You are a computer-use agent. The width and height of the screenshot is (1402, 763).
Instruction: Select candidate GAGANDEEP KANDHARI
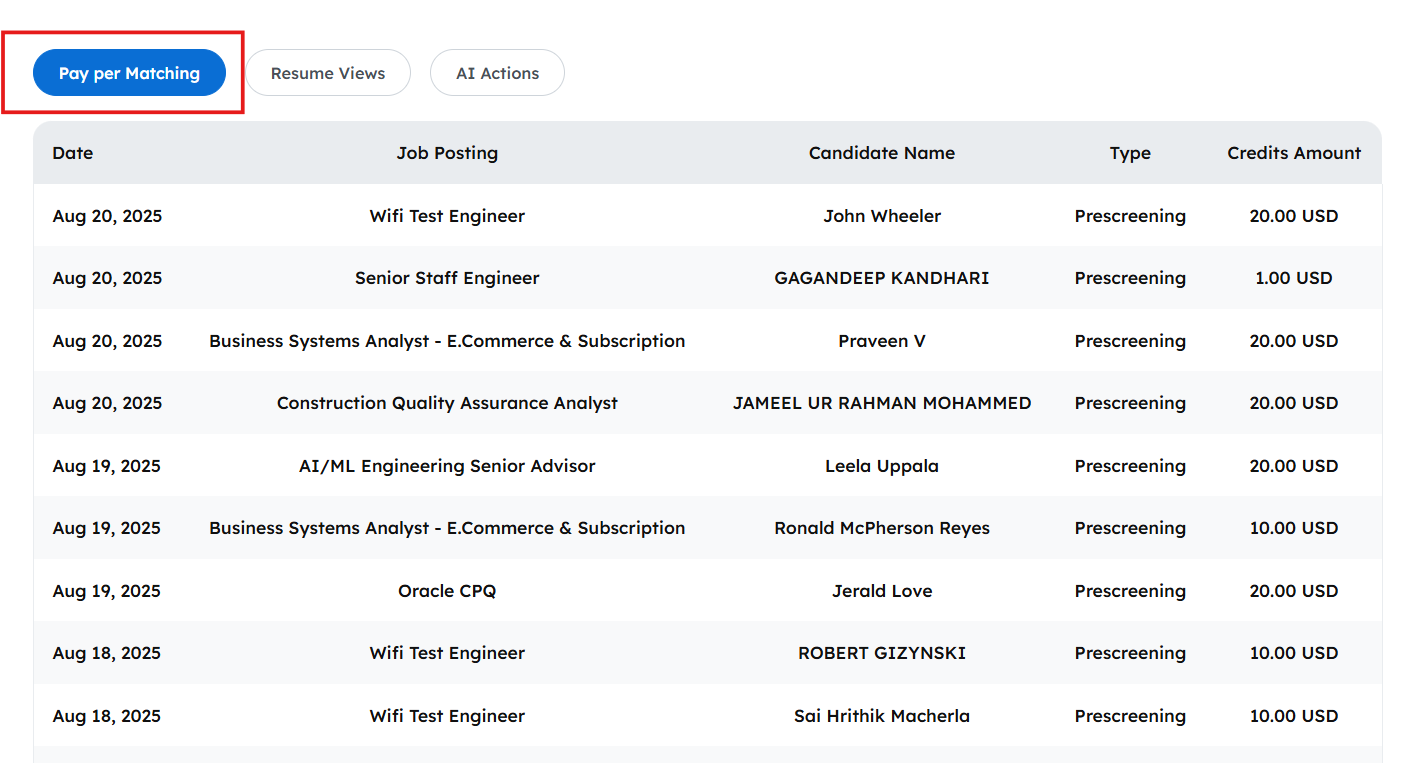(x=881, y=278)
